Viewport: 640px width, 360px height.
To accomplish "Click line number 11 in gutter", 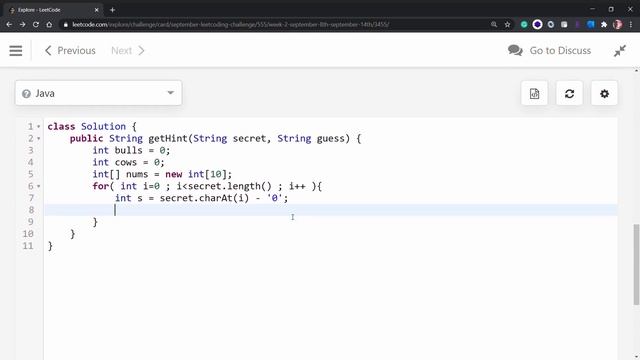I will point(28,246).
